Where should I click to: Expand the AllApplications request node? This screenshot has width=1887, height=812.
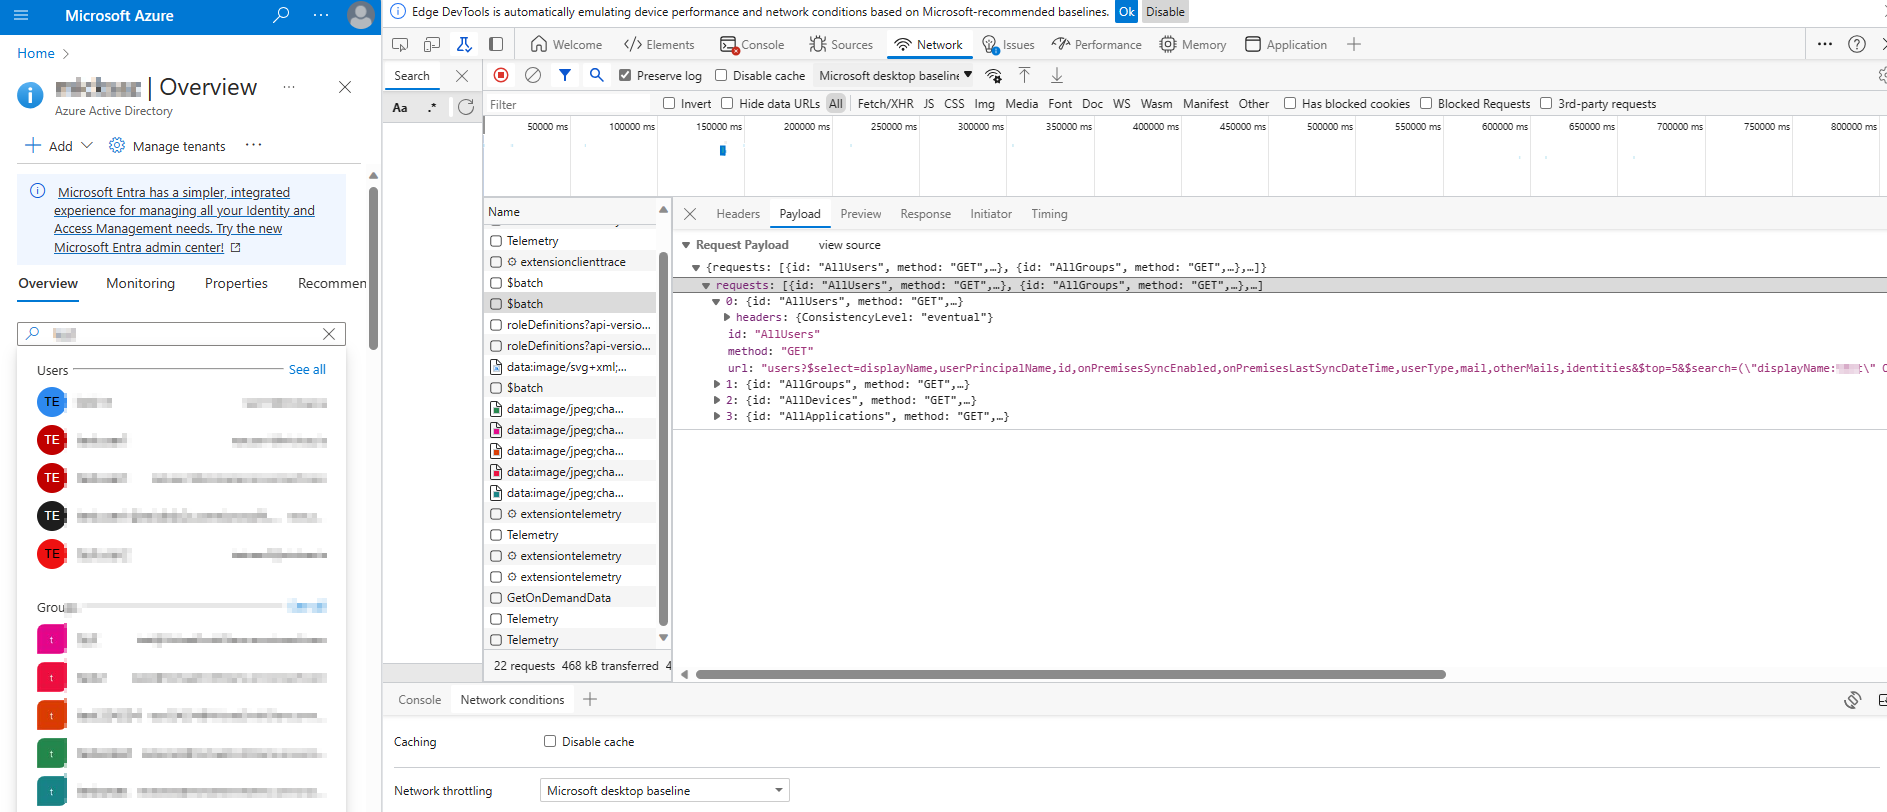pos(717,416)
